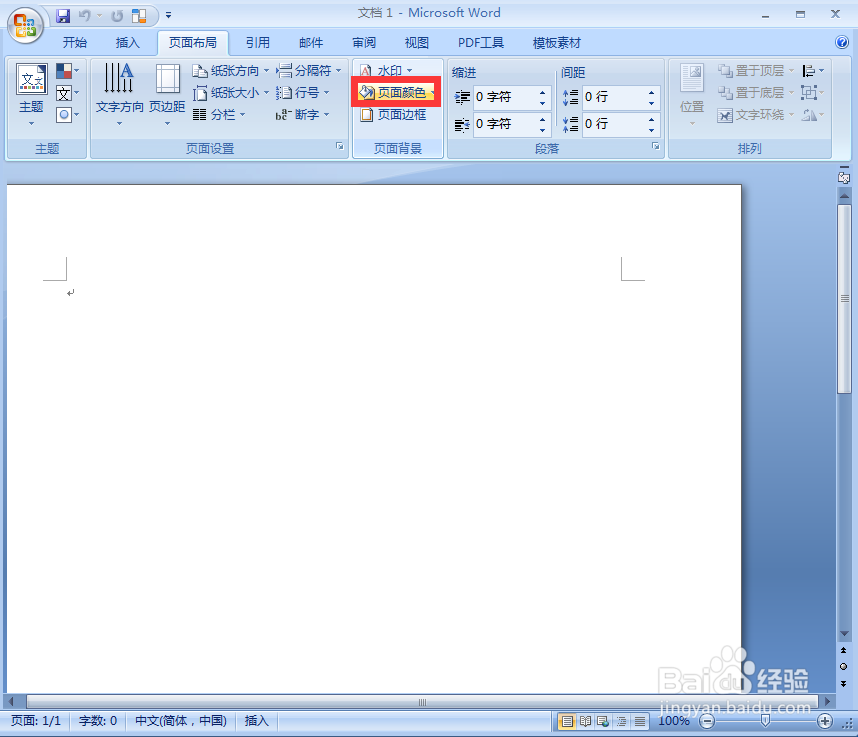Viewport: 858px width, 737px height.
Task: Select Paper Size (纸张大小) option
Action: [230, 92]
